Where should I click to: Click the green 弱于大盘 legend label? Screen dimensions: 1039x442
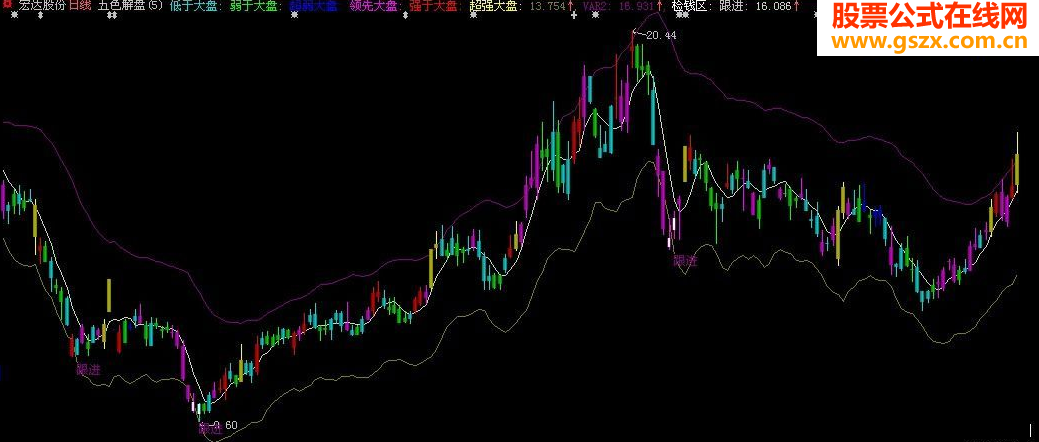pos(256,6)
